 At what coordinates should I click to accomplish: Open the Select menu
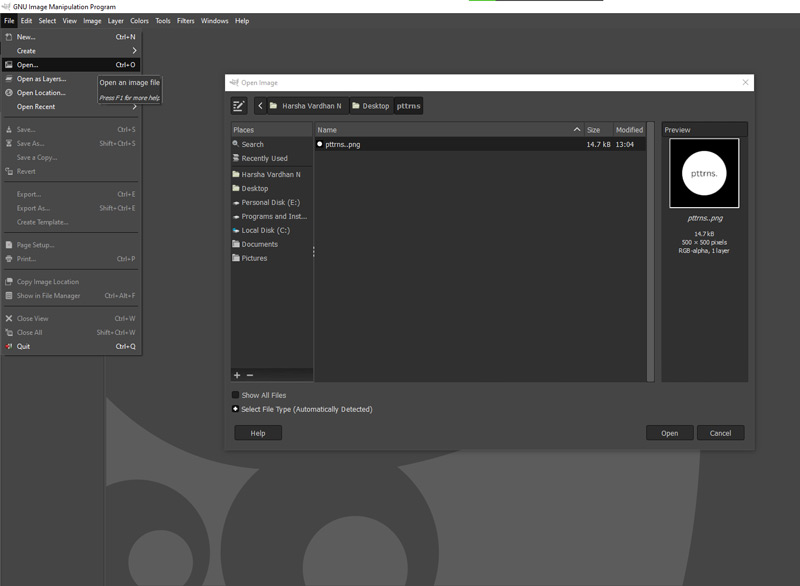tap(47, 21)
